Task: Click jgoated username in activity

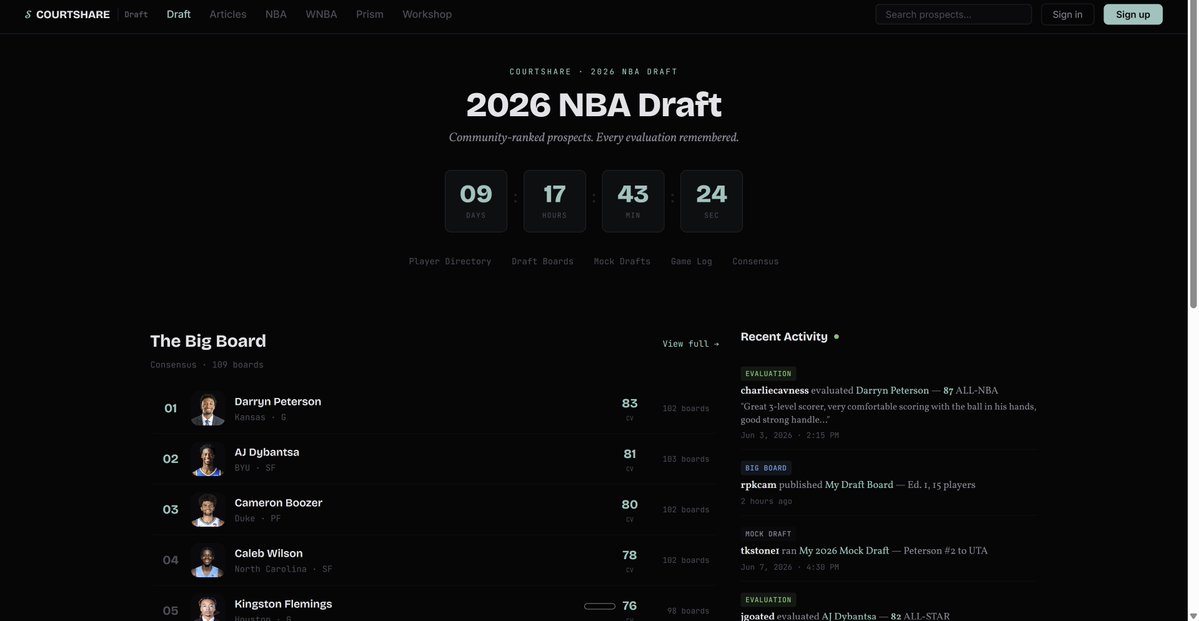Action: point(757,616)
